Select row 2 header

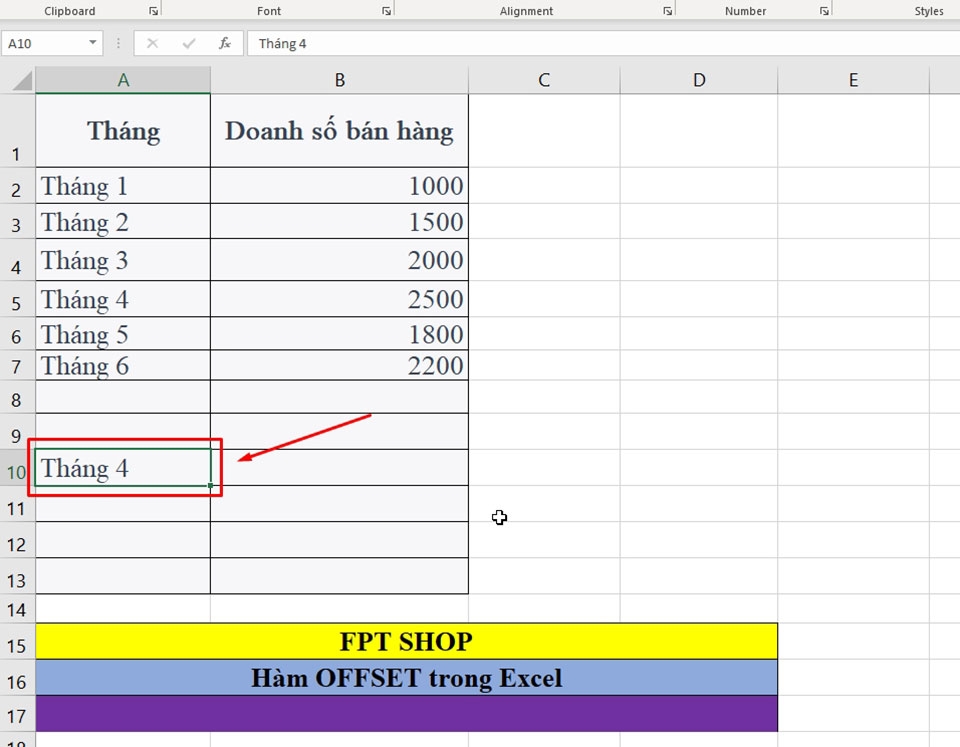17,186
